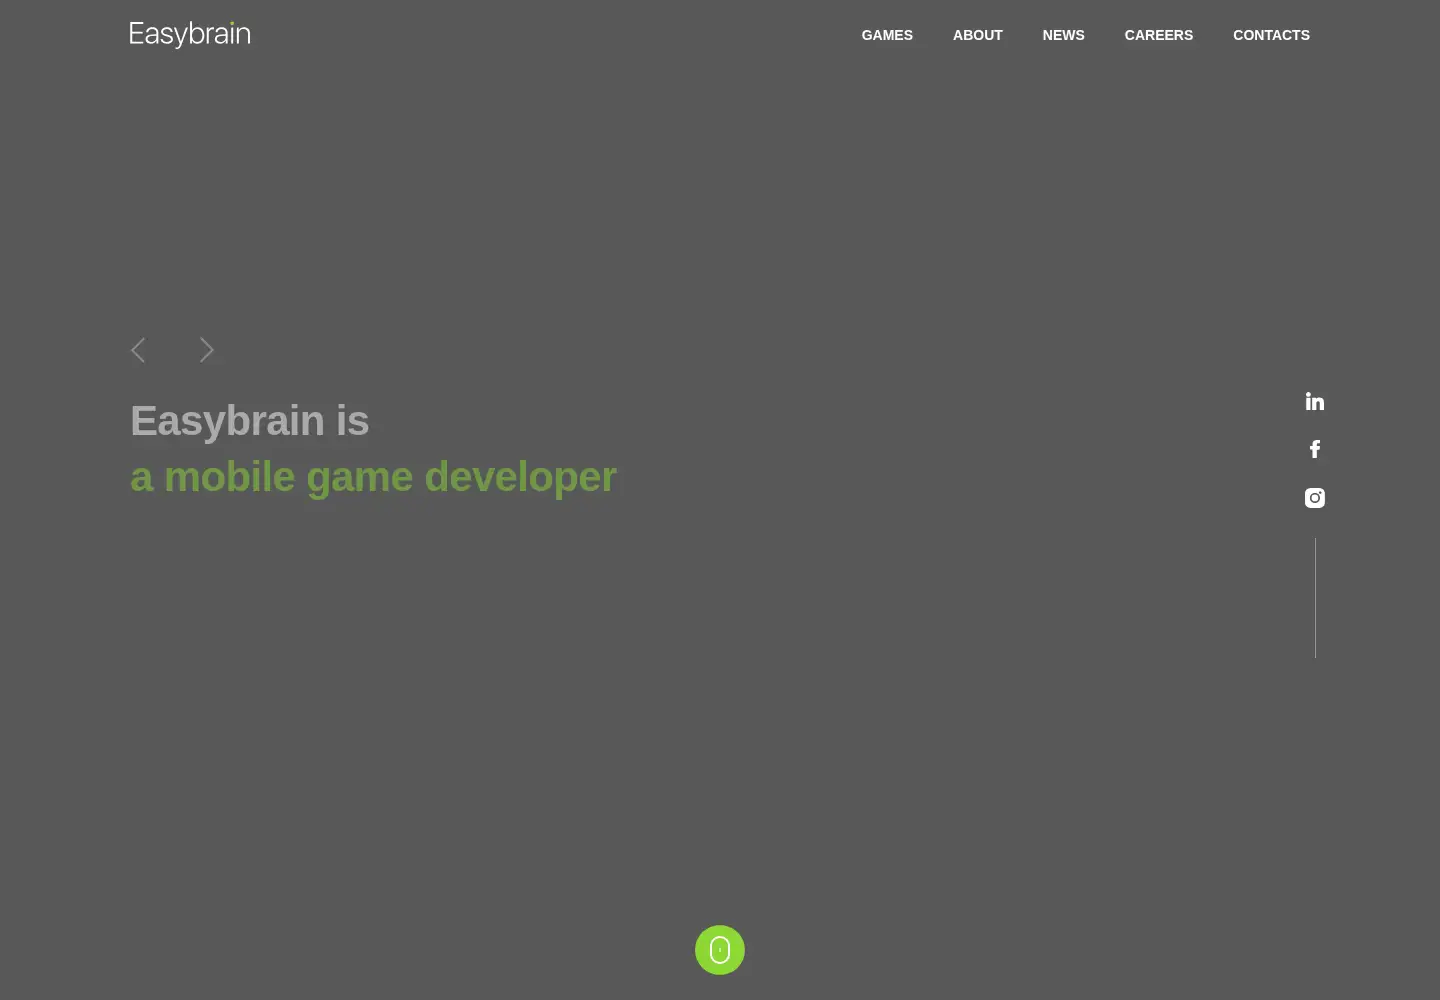Go to previous slide with left arrow

point(138,350)
